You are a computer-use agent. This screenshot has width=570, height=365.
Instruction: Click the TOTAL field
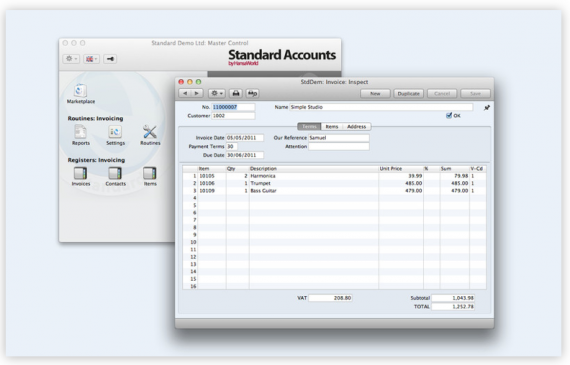(x=453, y=306)
